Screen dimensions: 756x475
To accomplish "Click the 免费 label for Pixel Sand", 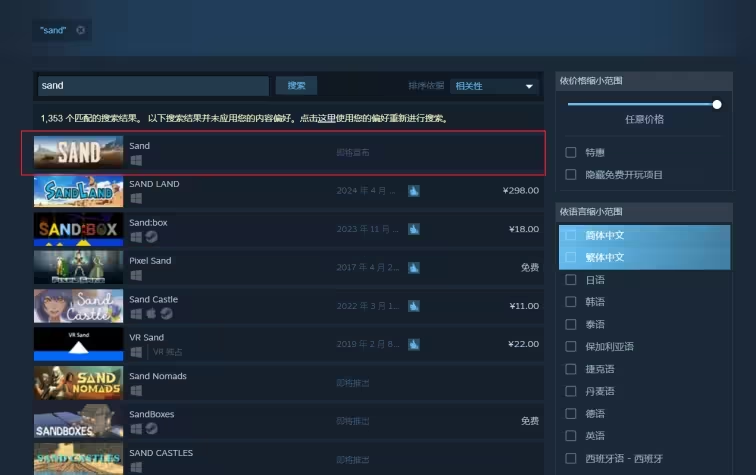I will [x=530, y=267].
